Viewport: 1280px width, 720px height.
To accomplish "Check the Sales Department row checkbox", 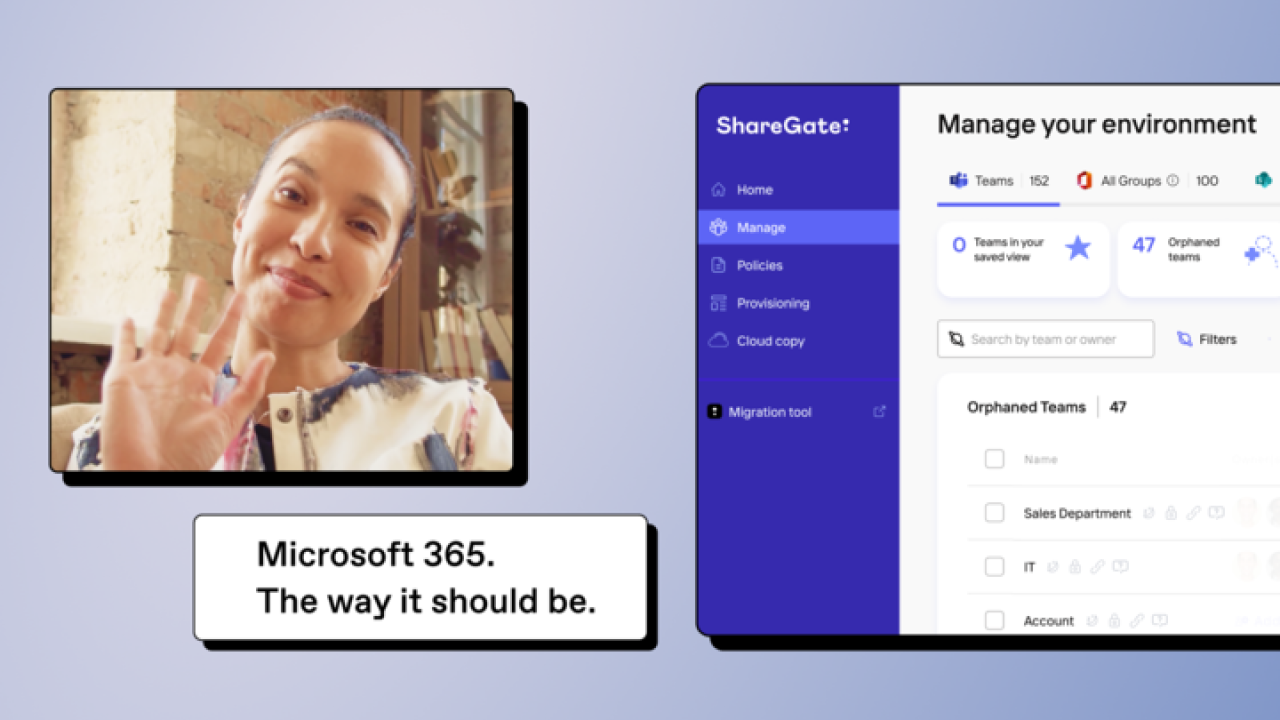I will click(994, 513).
